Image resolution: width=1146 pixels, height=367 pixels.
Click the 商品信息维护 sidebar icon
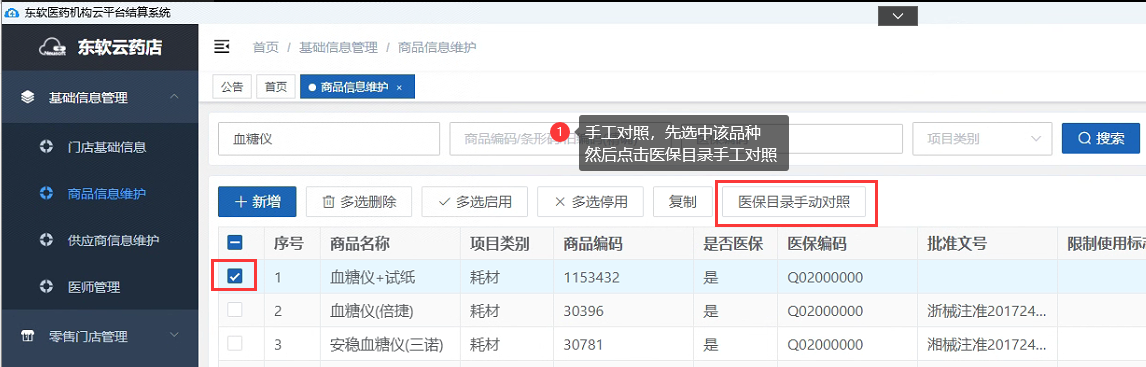(x=46, y=194)
